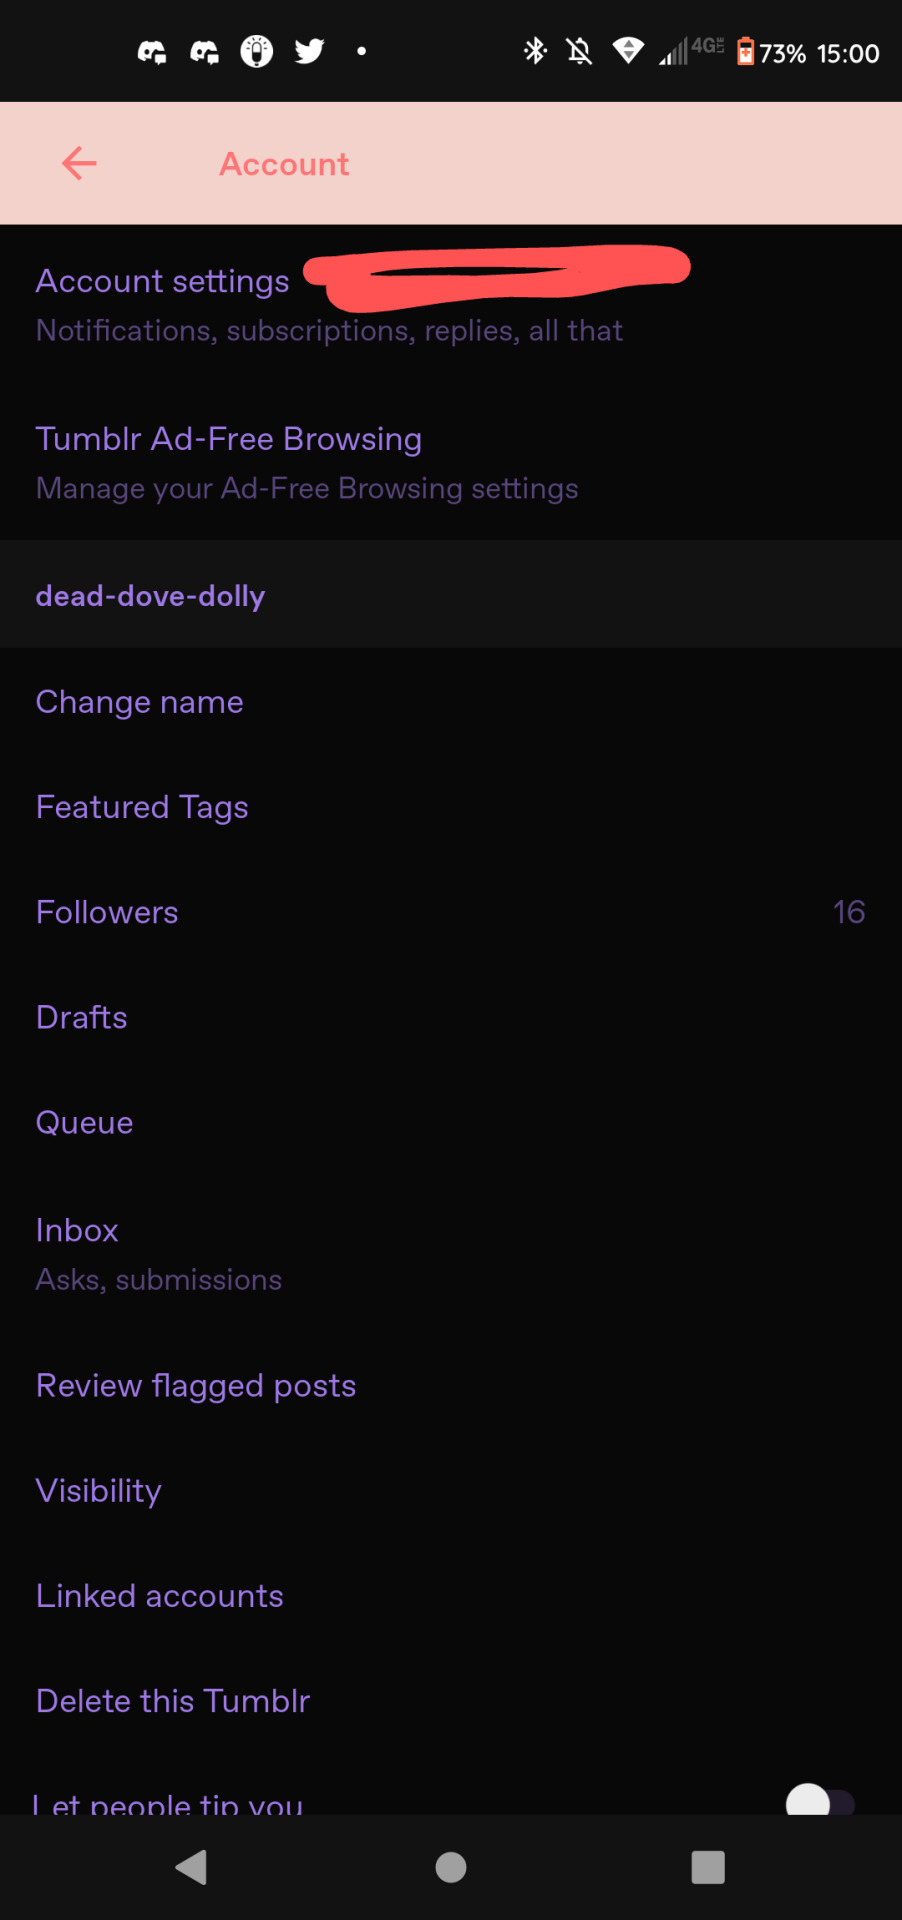Open the Queue
Screen dimensions: 902x1920
pos(451,1123)
